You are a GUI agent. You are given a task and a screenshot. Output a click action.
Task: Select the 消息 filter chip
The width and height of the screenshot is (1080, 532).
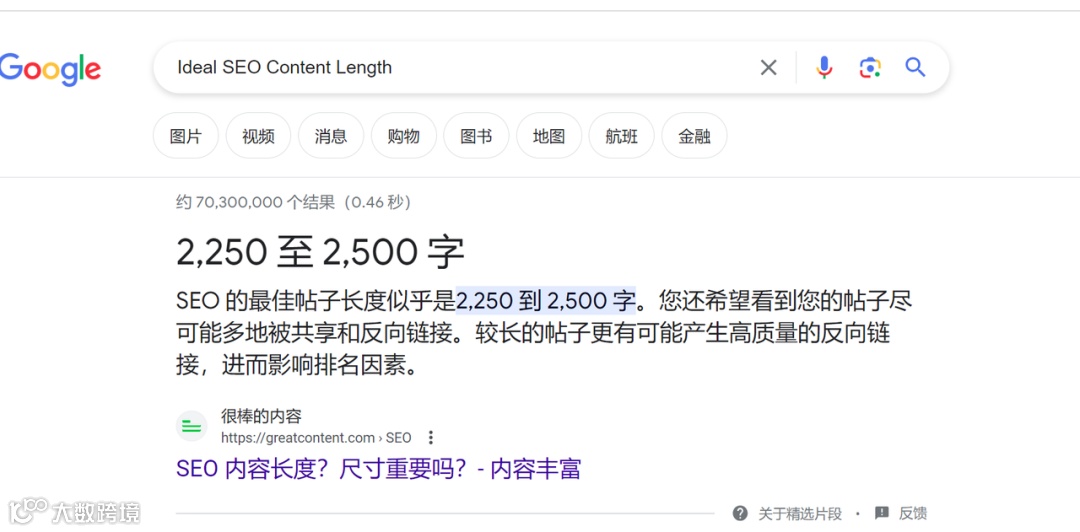[331, 136]
